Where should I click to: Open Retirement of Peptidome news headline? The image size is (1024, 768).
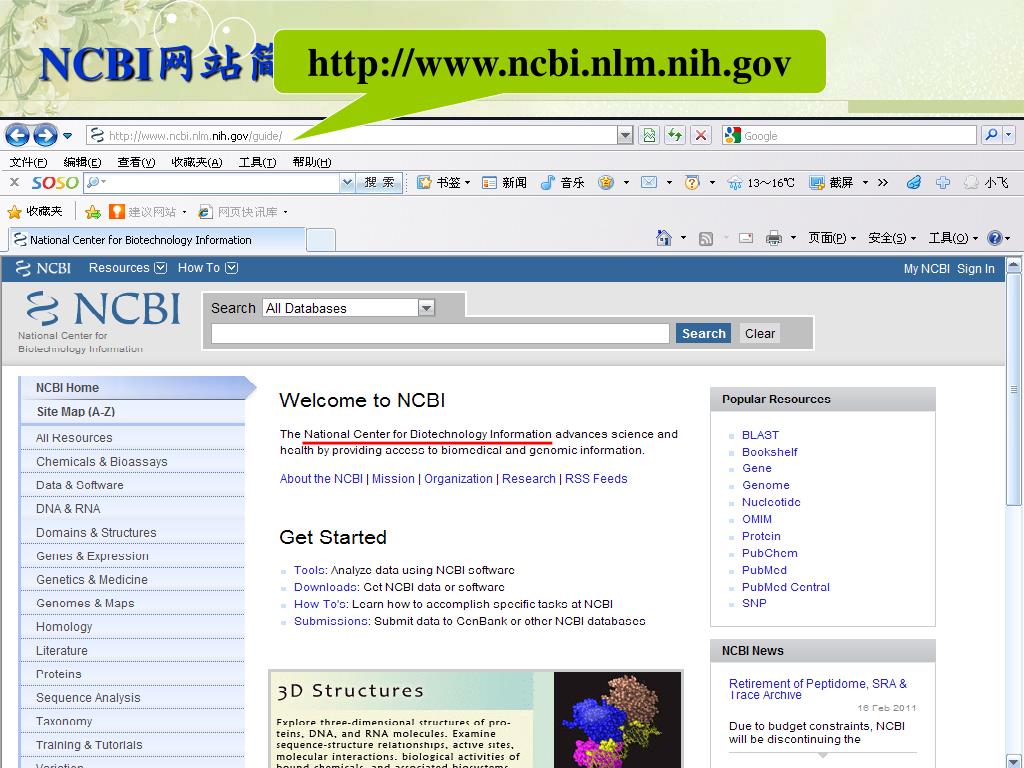point(818,689)
